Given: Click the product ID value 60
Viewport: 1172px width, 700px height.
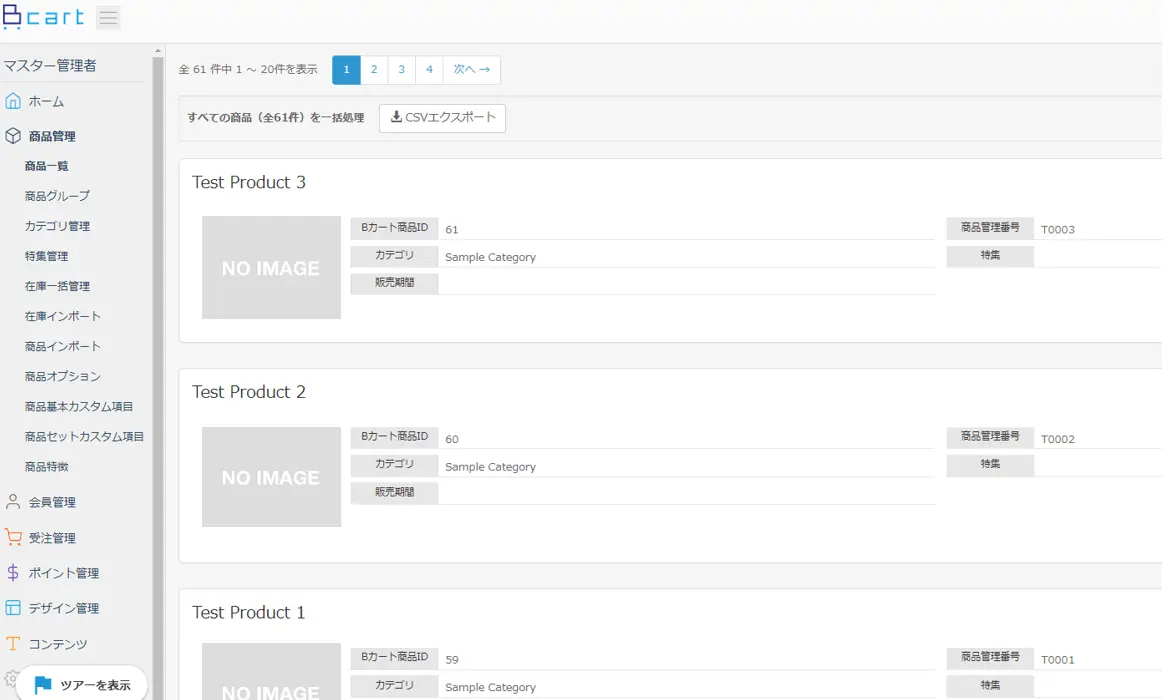Looking at the screenshot, I should tap(451, 439).
